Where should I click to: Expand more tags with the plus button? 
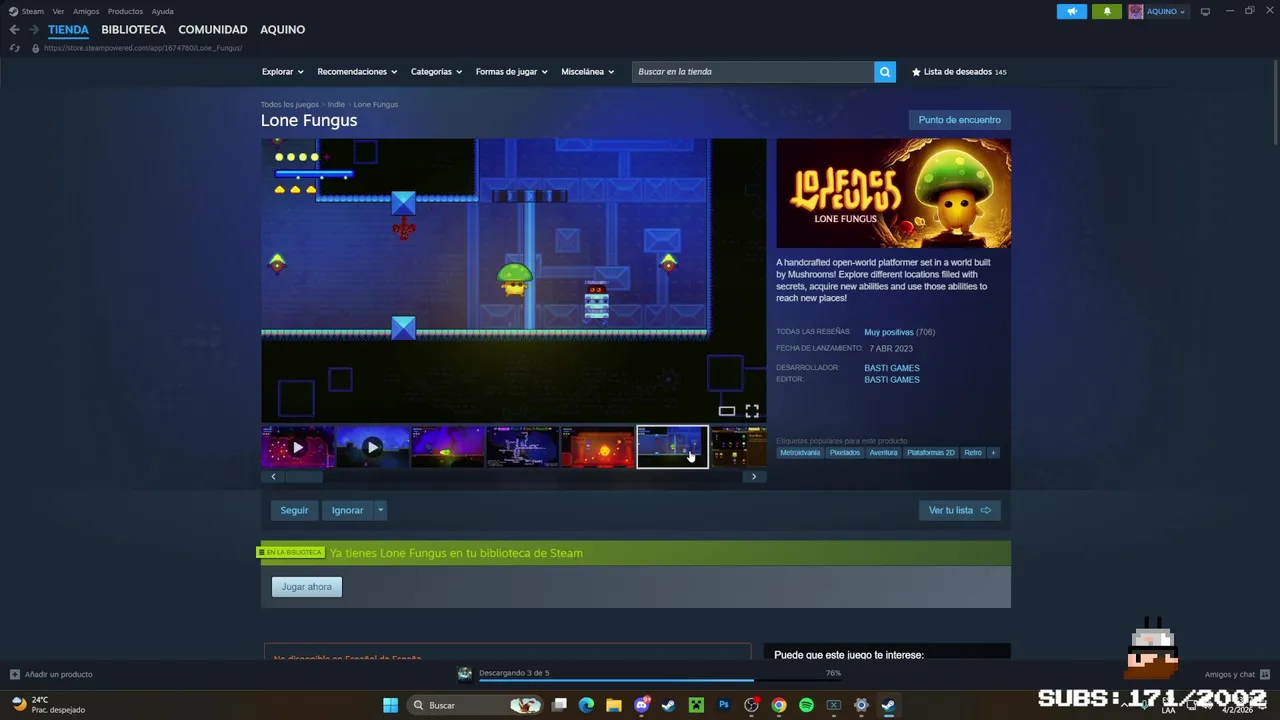[993, 453]
